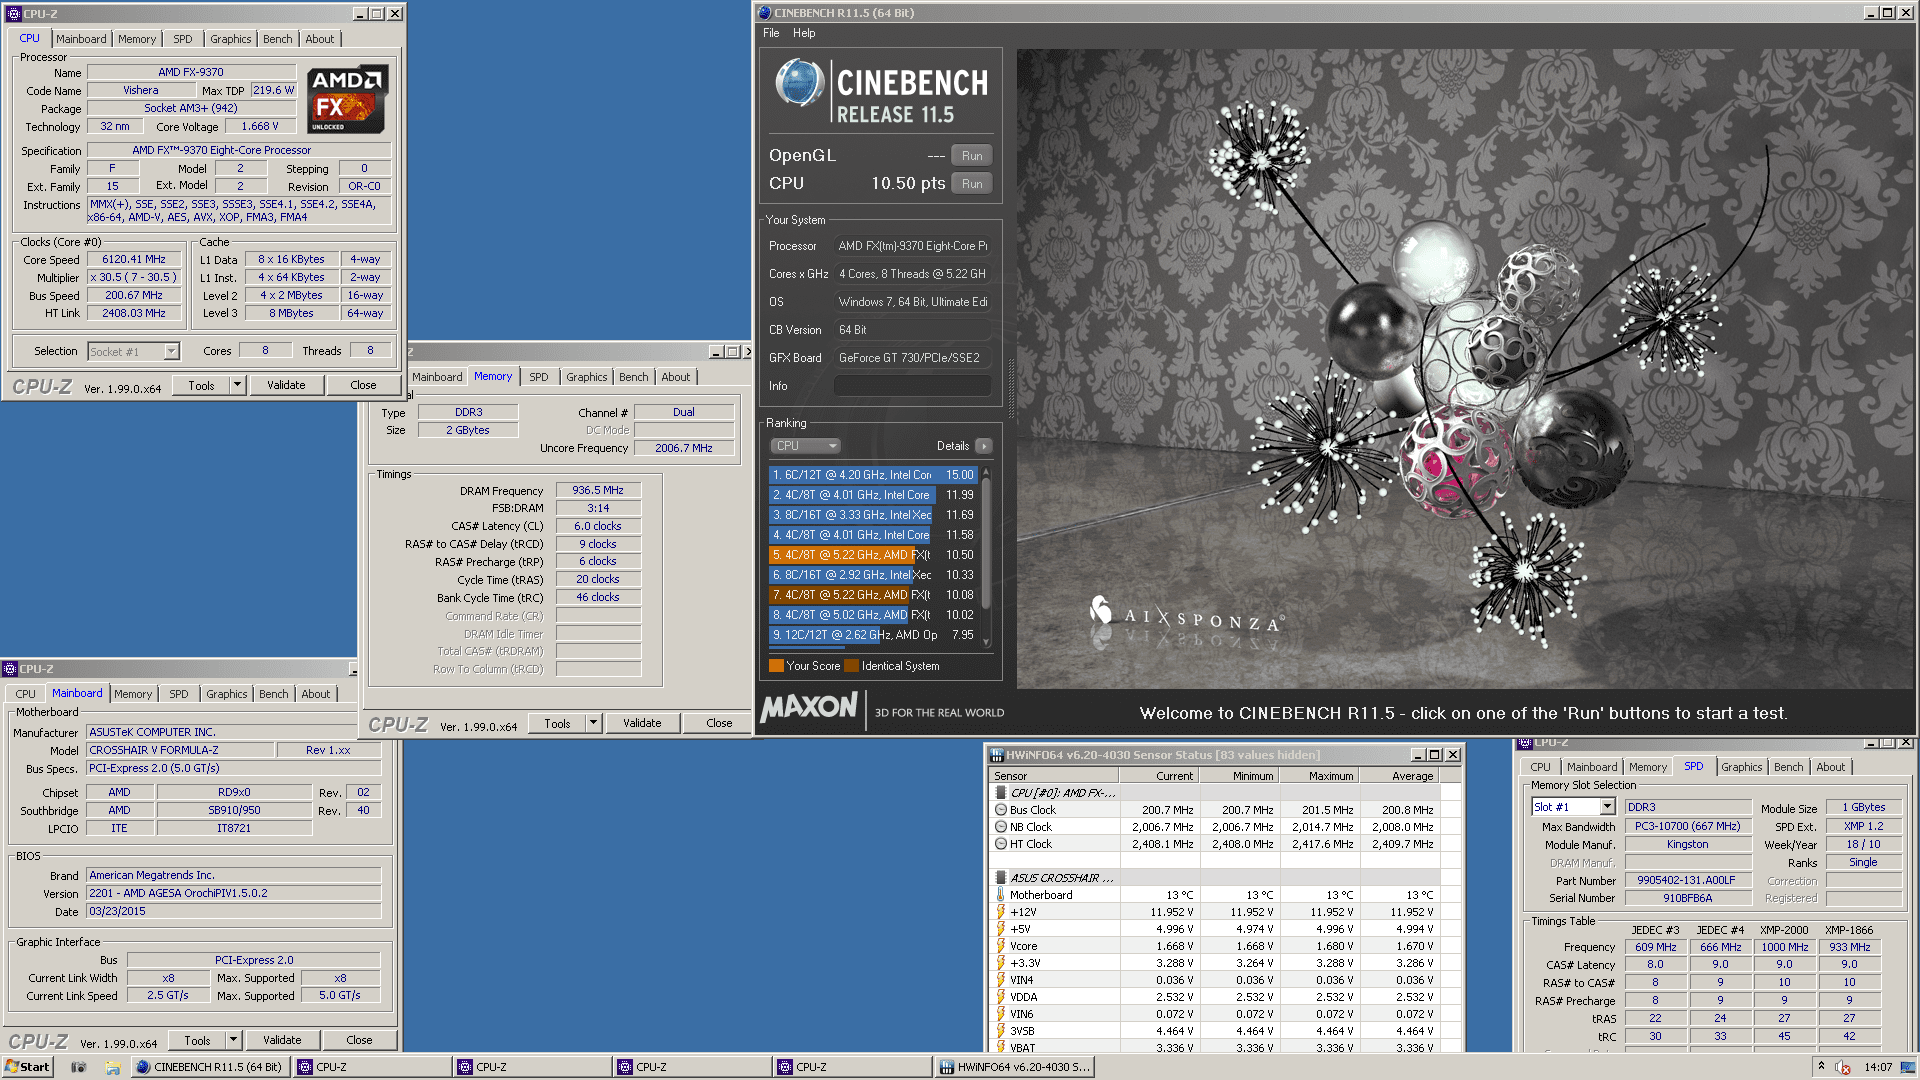Open the Help menu in CINEBENCH
Screen dimensions: 1920x1080
tap(804, 33)
